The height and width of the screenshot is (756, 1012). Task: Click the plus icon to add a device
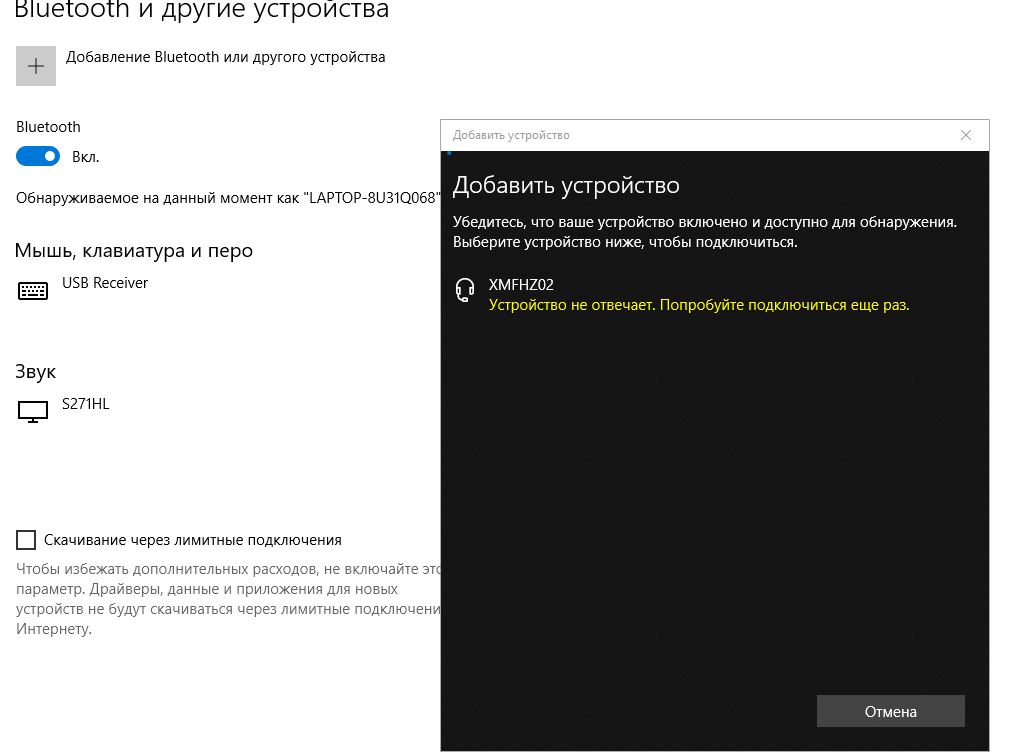pyautogui.click(x=36, y=66)
